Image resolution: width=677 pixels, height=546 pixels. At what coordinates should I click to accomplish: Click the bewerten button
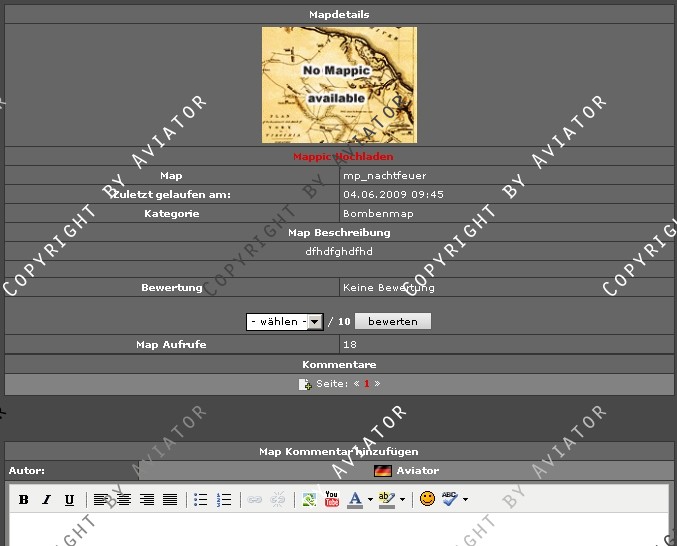click(392, 322)
